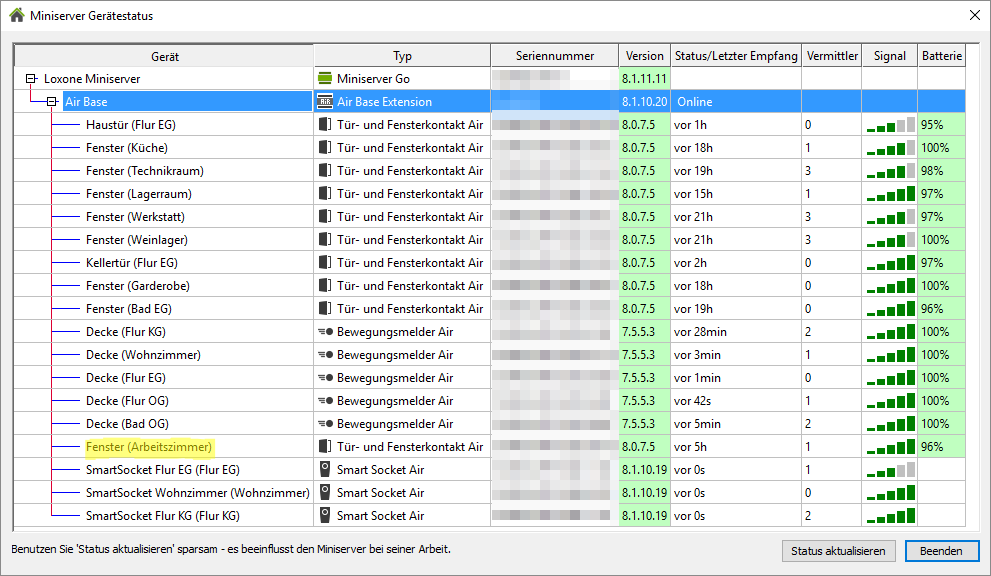991x576 pixels.
Task: Click the contact icon in Fenster (Werkstatt) row
Action: pyautogui.click(x=325, y=216)
